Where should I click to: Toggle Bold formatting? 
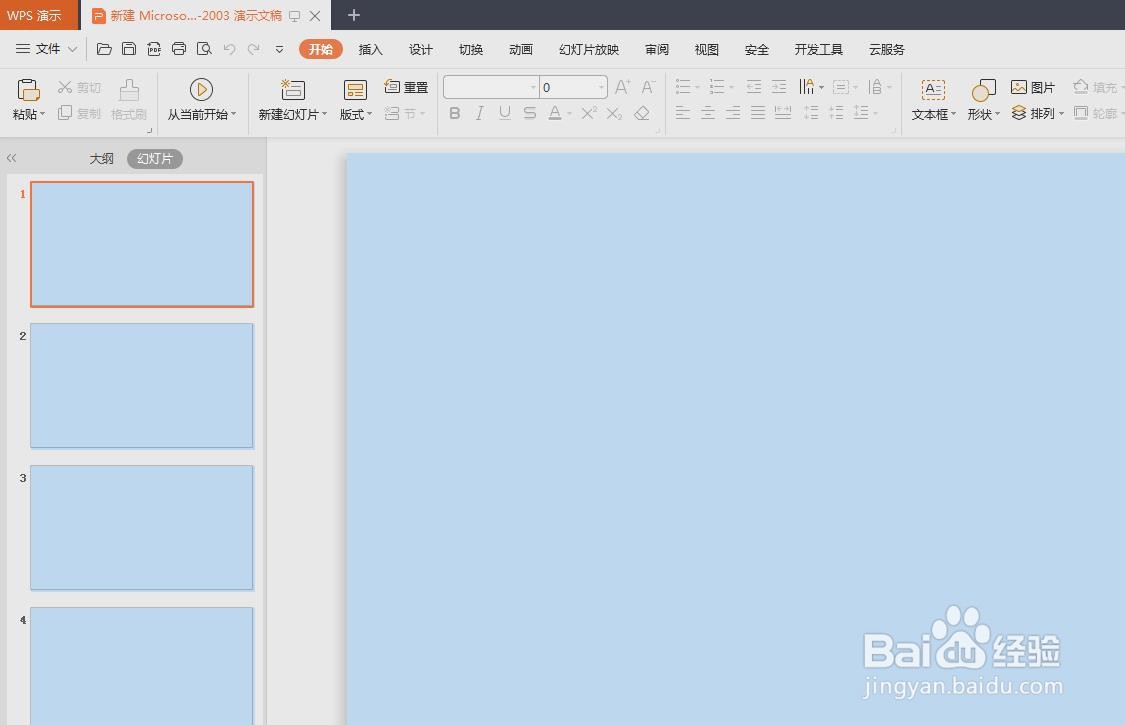tap(455, 113)
